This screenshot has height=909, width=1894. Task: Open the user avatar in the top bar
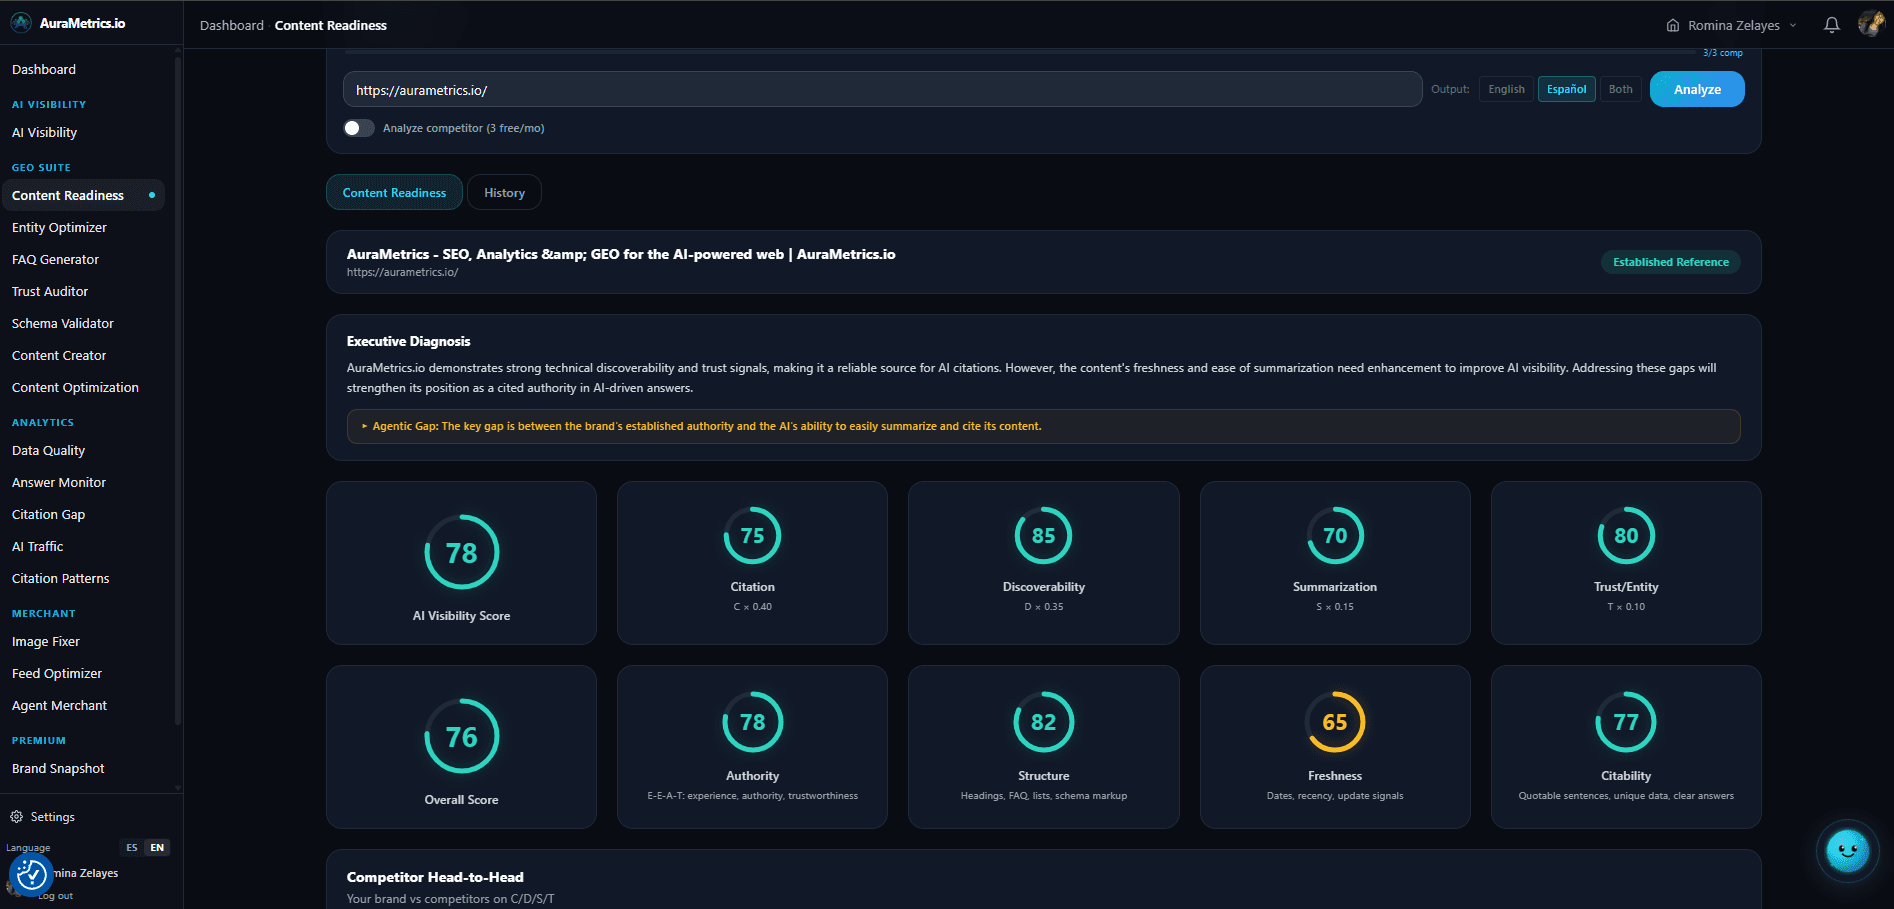coord(1870,24)
